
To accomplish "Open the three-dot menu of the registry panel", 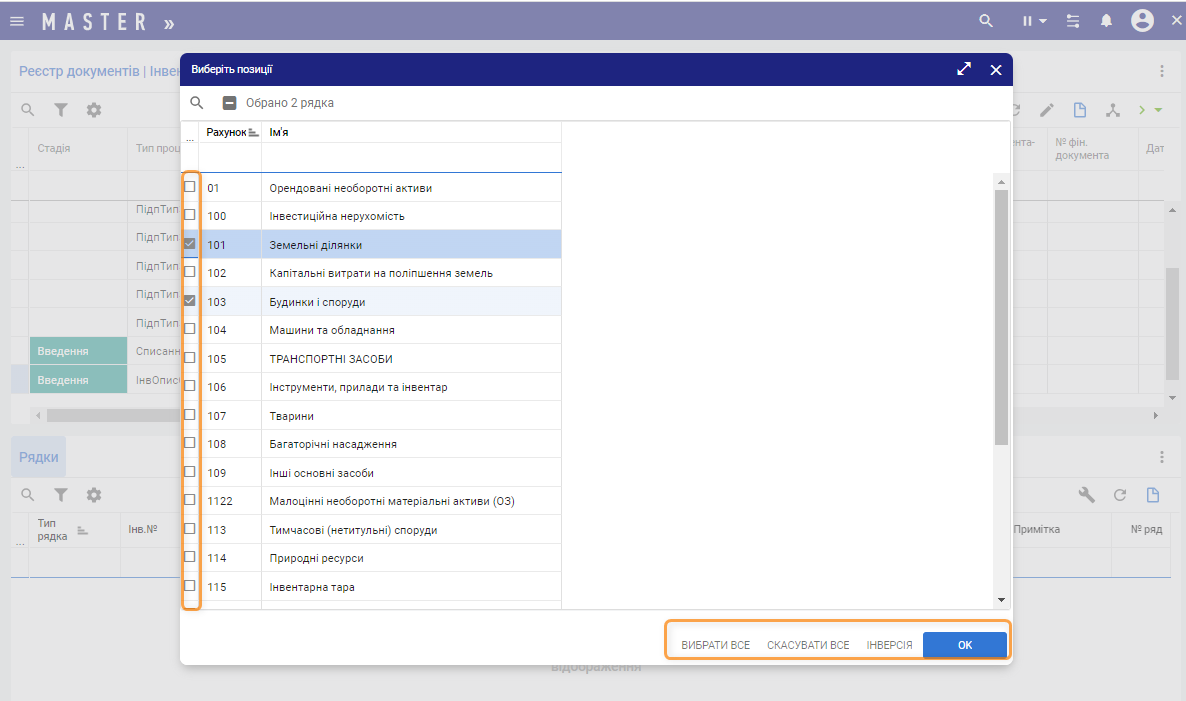I will tap(1162, 71).
